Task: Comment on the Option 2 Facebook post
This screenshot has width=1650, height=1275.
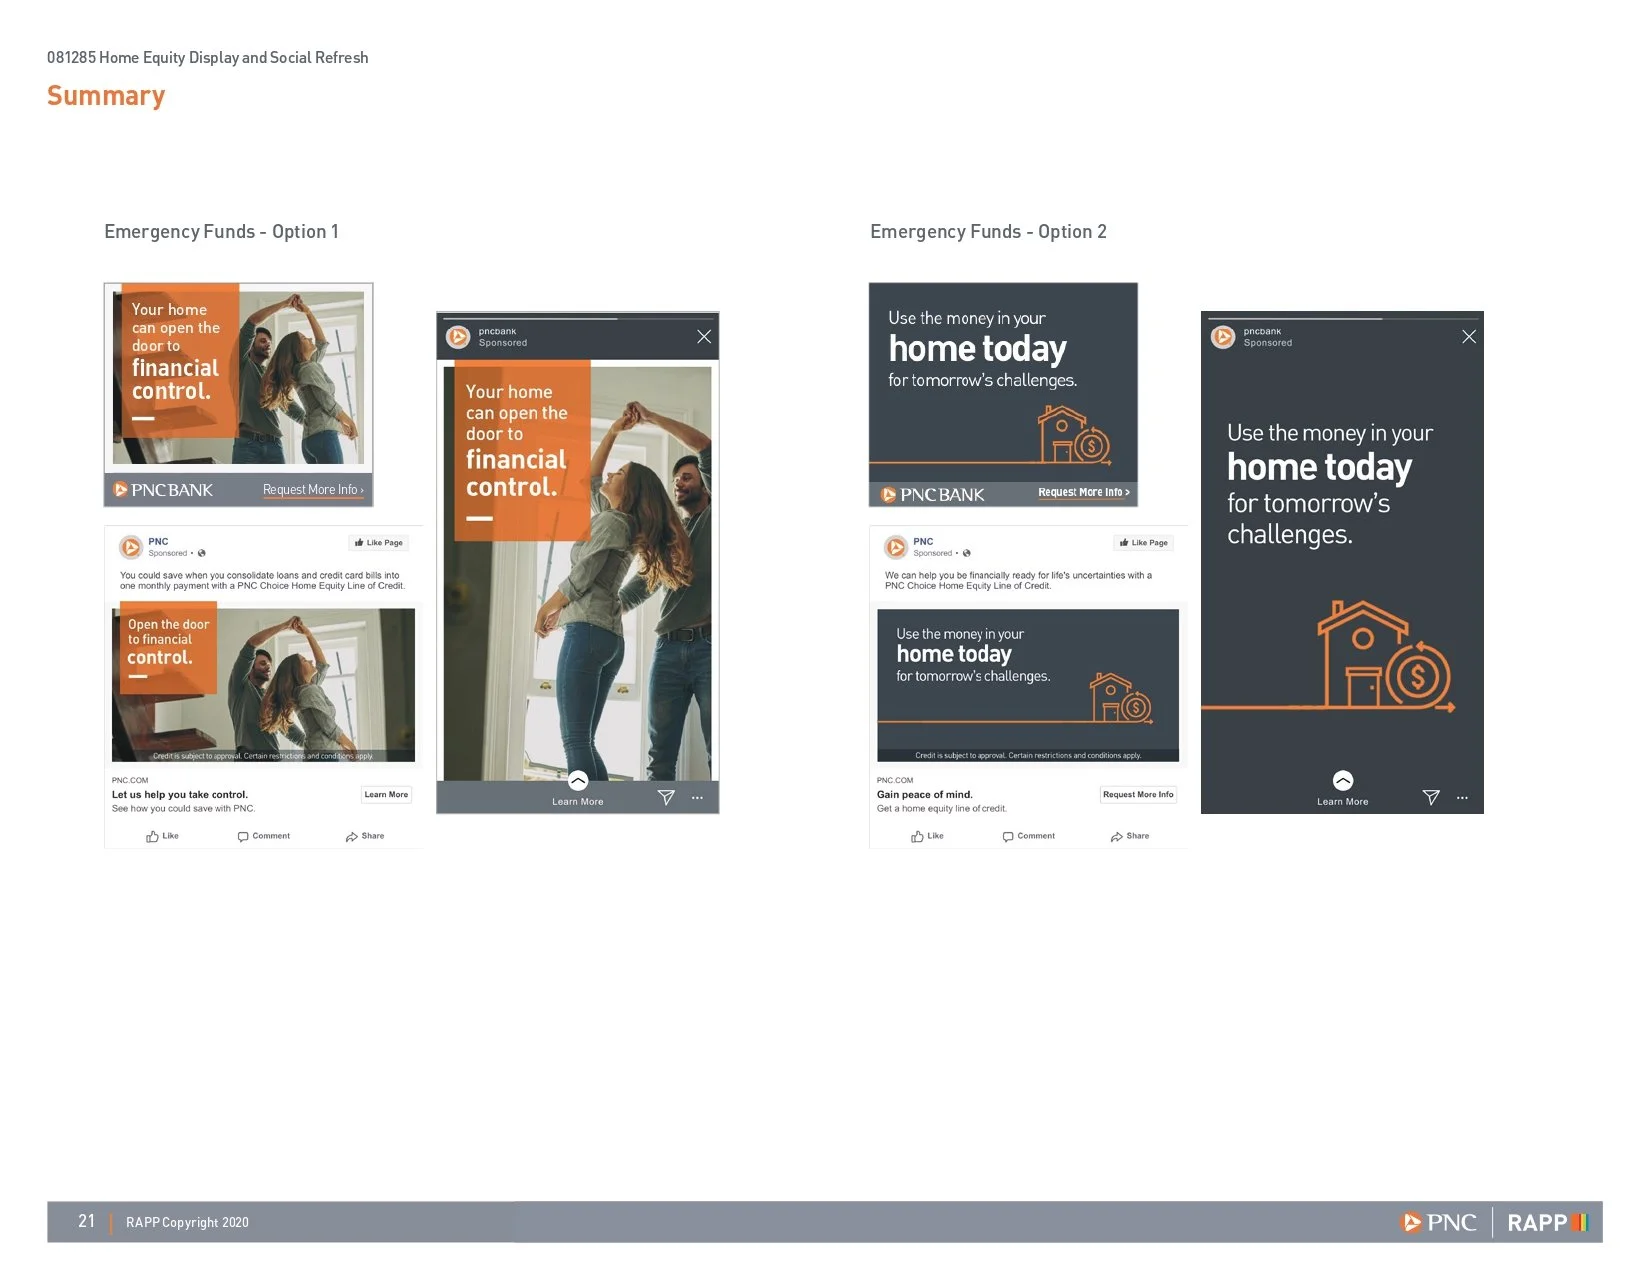Action: click(x=1029, y=836)
